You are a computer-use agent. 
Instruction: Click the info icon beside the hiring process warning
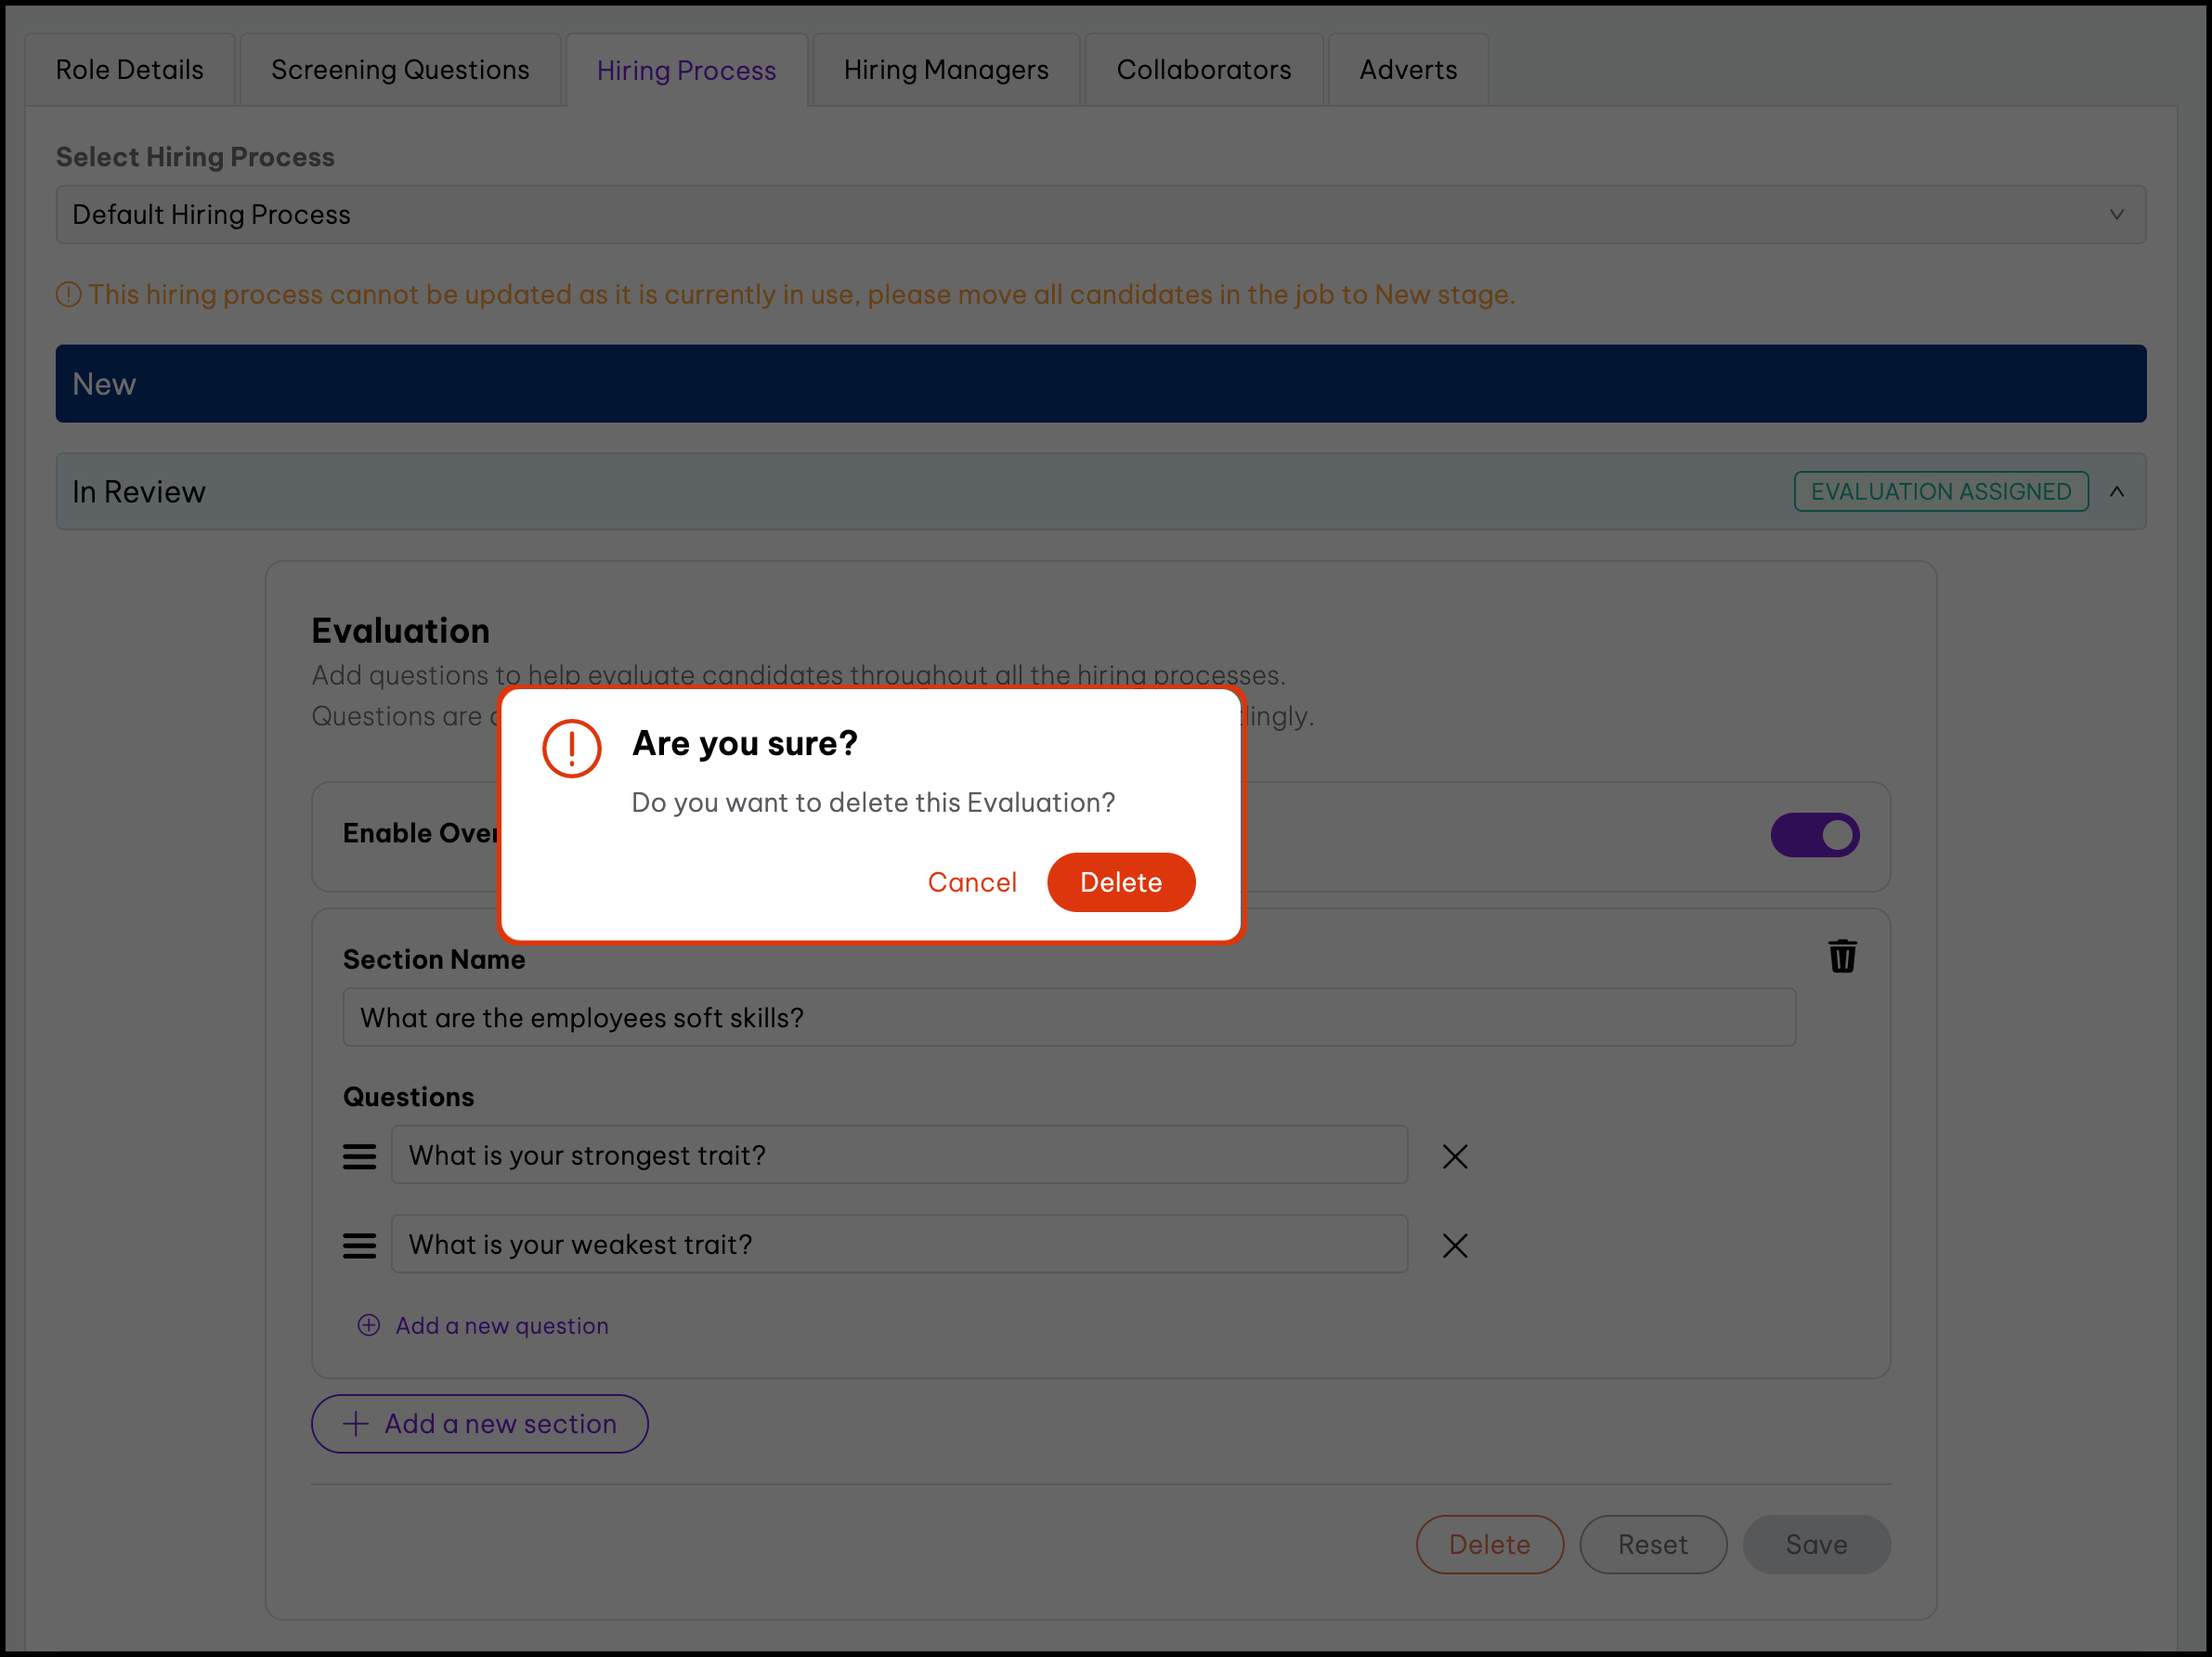(x=68, y=295)
